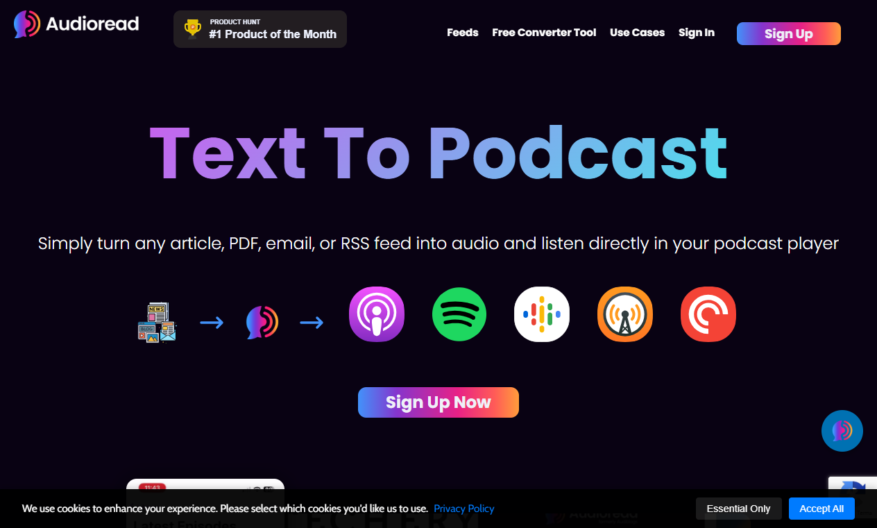Select the Apple Podcasts purple icon
The height and width of the screenshot is (528, 877).
[x=376, y=314]
